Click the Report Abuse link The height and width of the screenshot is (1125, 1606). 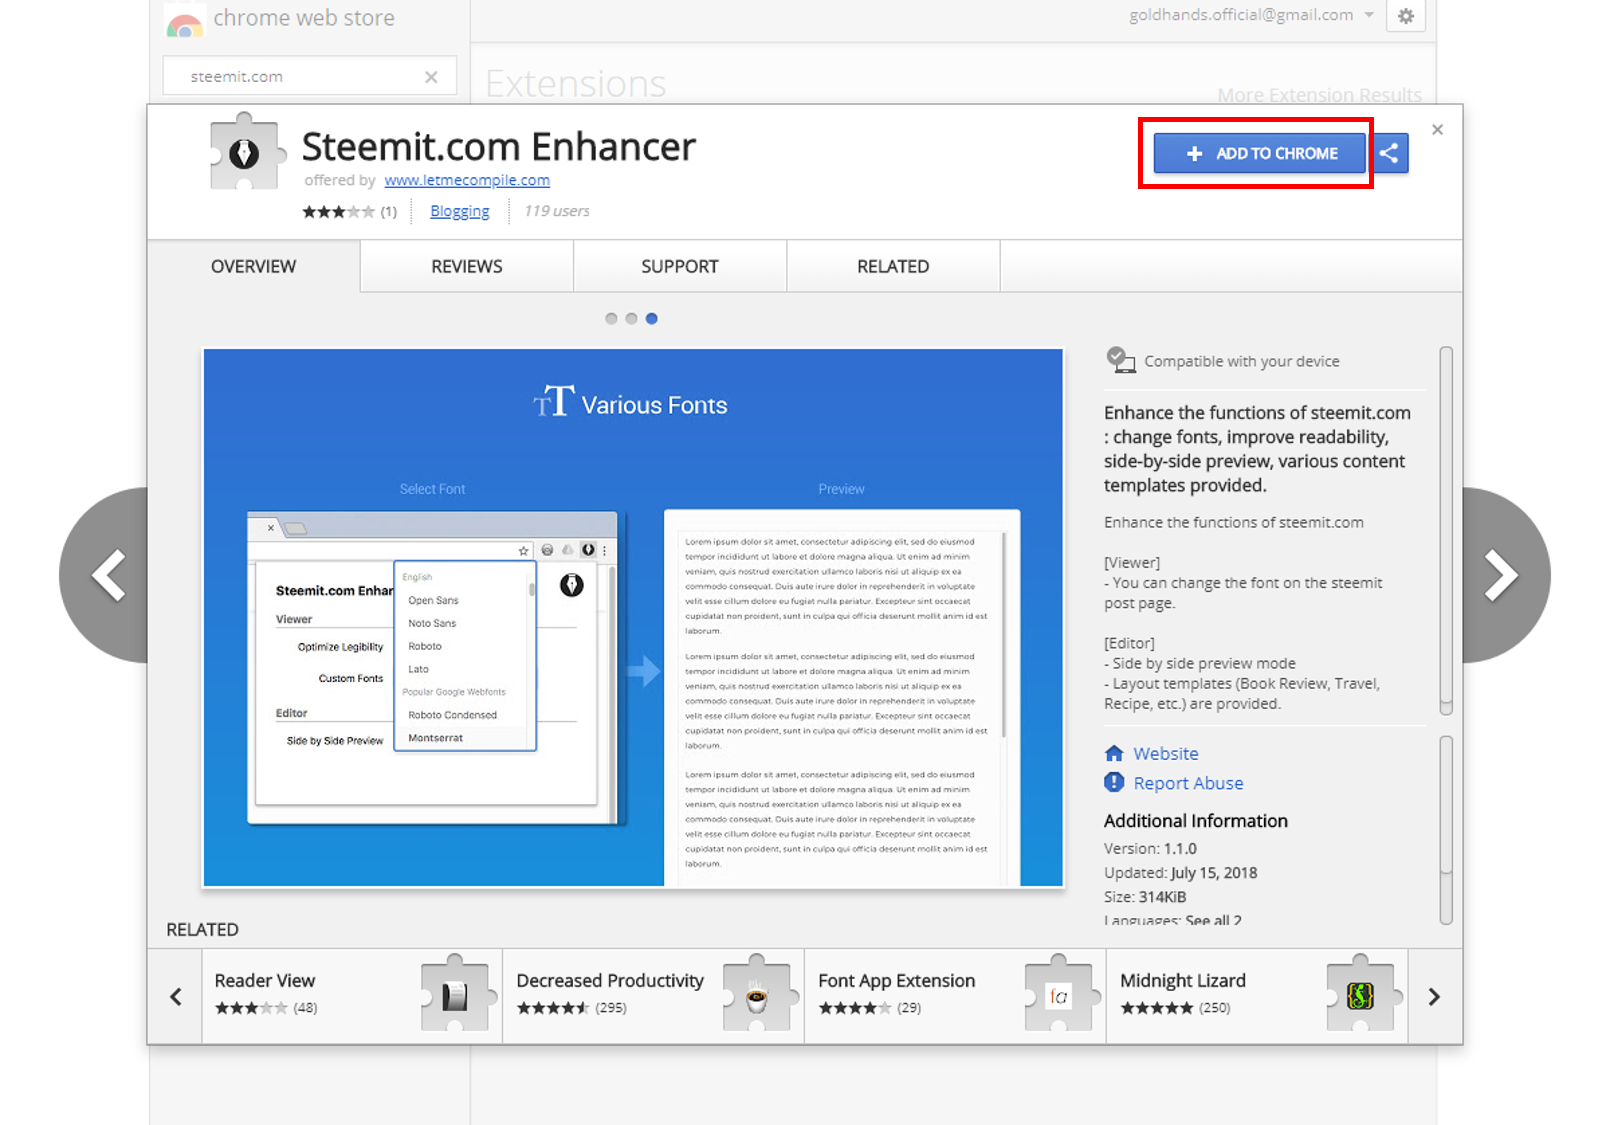[x=1188, y=783]
